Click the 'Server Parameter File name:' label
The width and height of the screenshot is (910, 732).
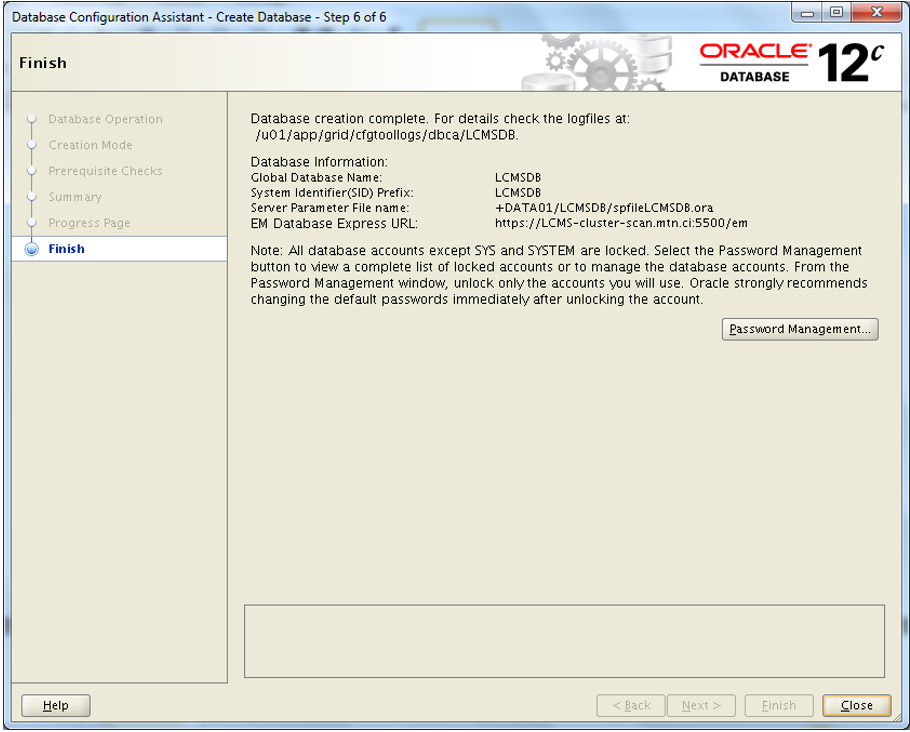click(x=330, y=208)
